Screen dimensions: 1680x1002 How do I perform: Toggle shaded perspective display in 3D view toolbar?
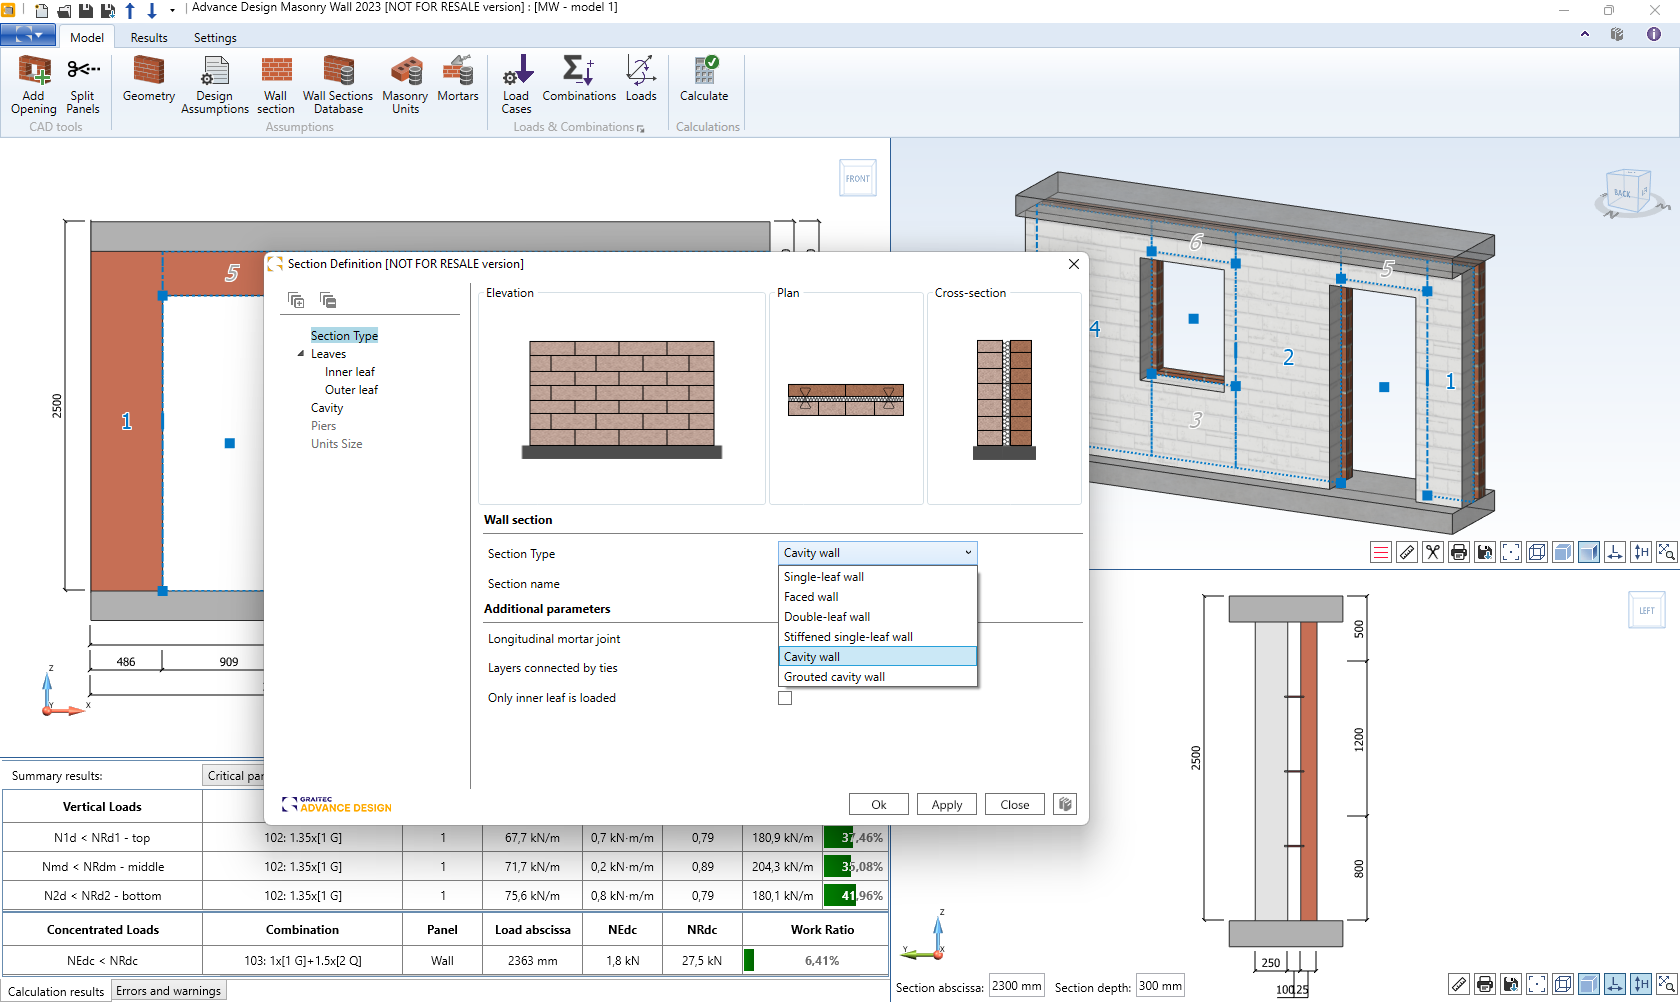pos(1589,552)
